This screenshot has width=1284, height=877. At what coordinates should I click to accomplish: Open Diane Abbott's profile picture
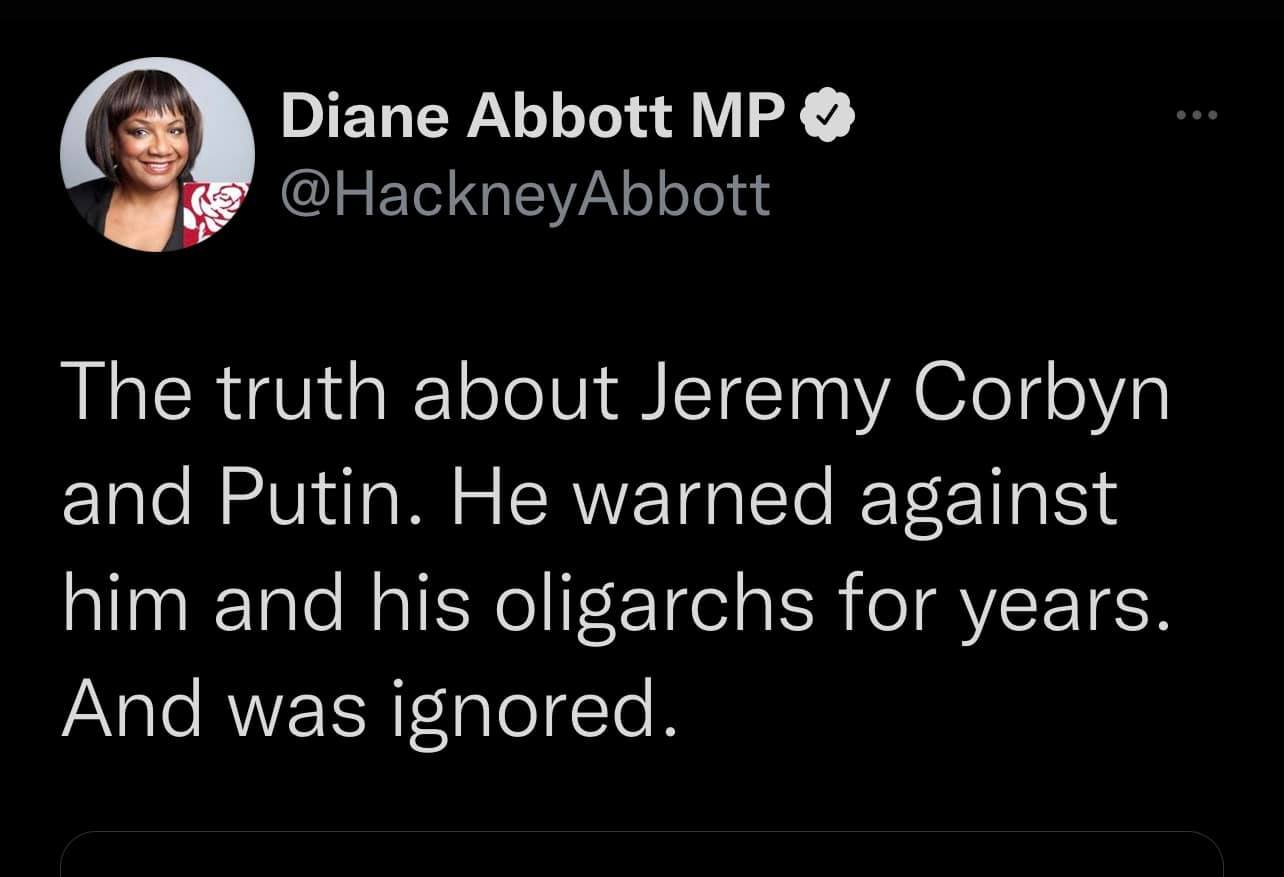[156, 155]
